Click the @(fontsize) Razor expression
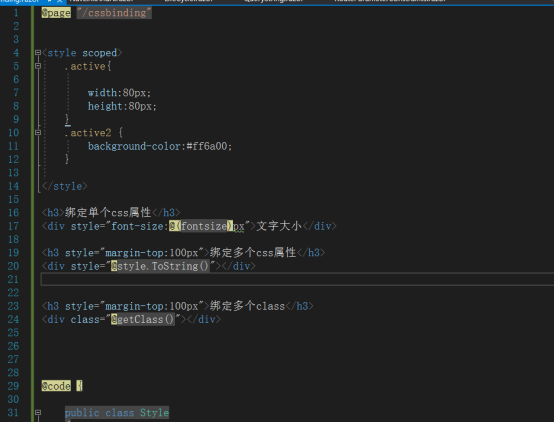The height and width of the screenshot is (422, 554). [201, 226]
